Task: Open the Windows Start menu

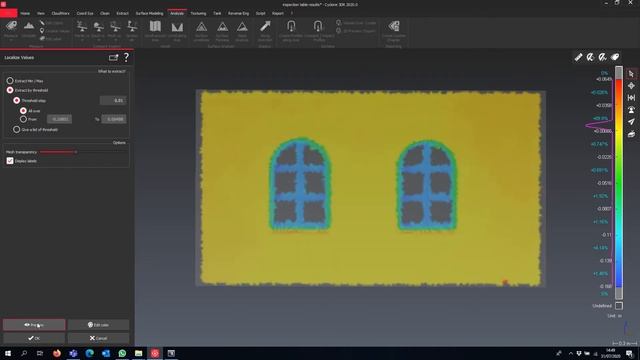Action: coord(8,353)
